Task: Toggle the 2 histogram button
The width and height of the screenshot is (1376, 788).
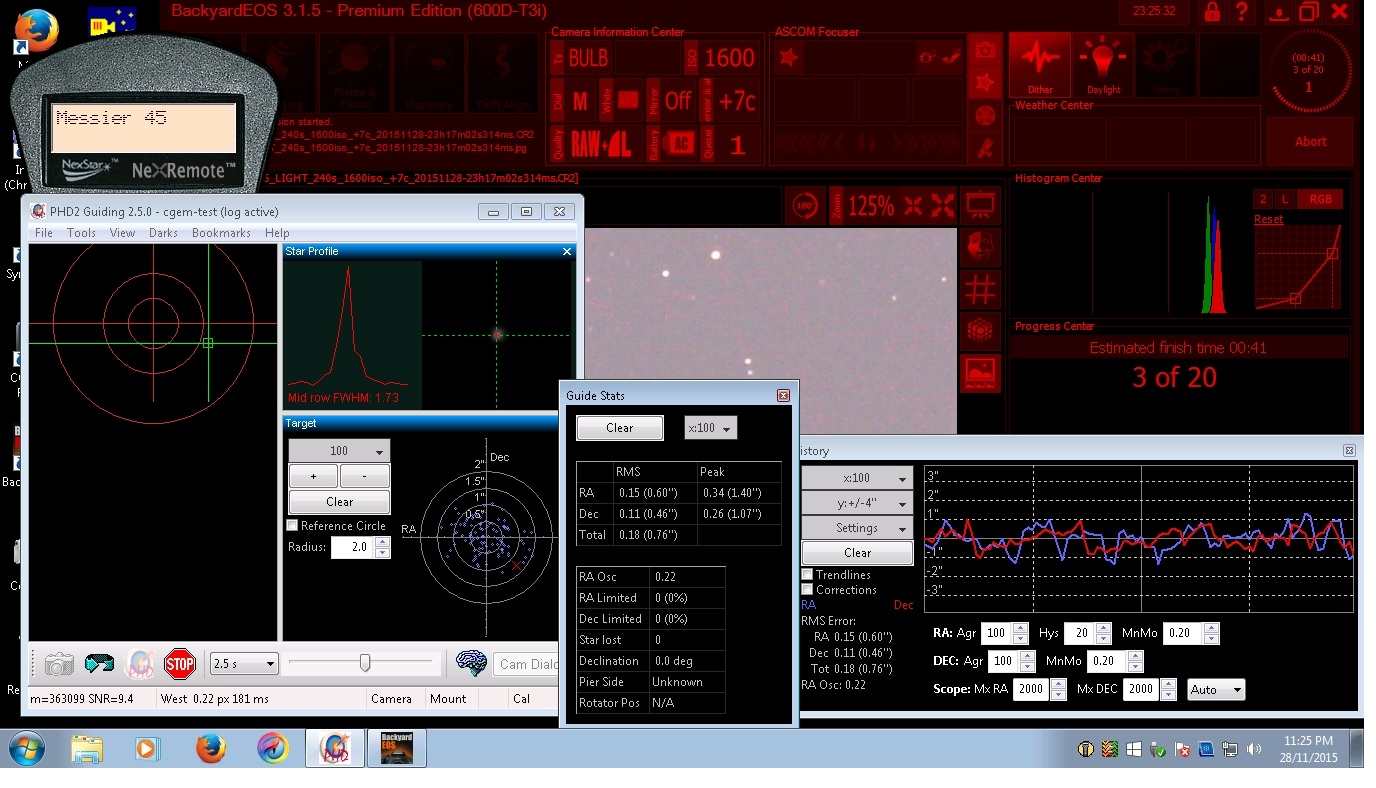Action: 1264,199
